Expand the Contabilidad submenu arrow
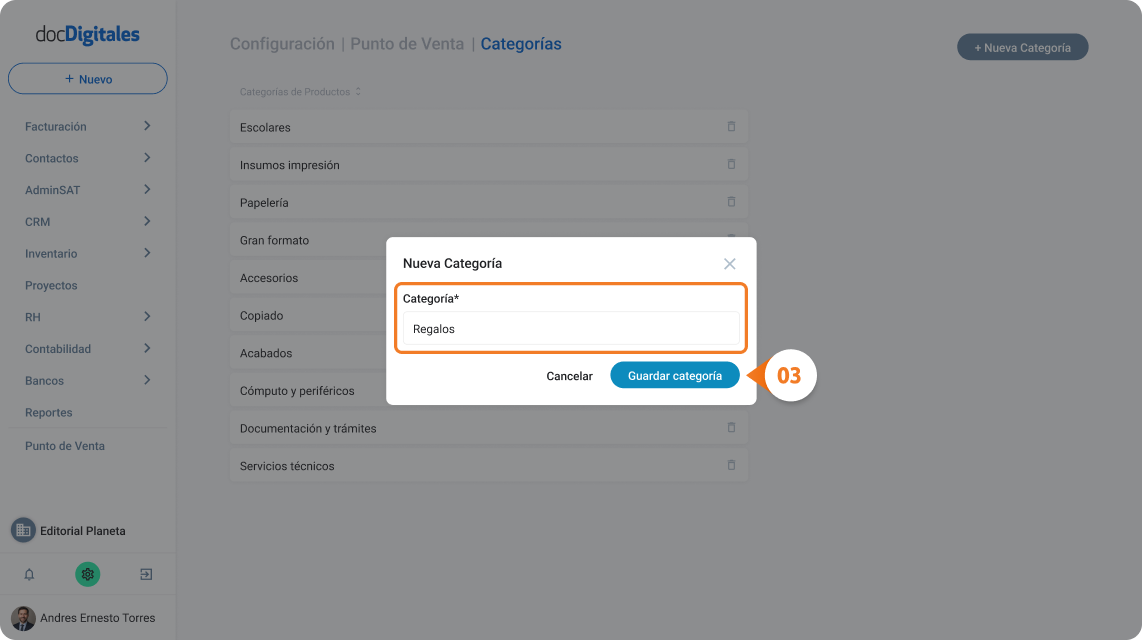The width and height of the screenshot is (1142, 640). 147,348
